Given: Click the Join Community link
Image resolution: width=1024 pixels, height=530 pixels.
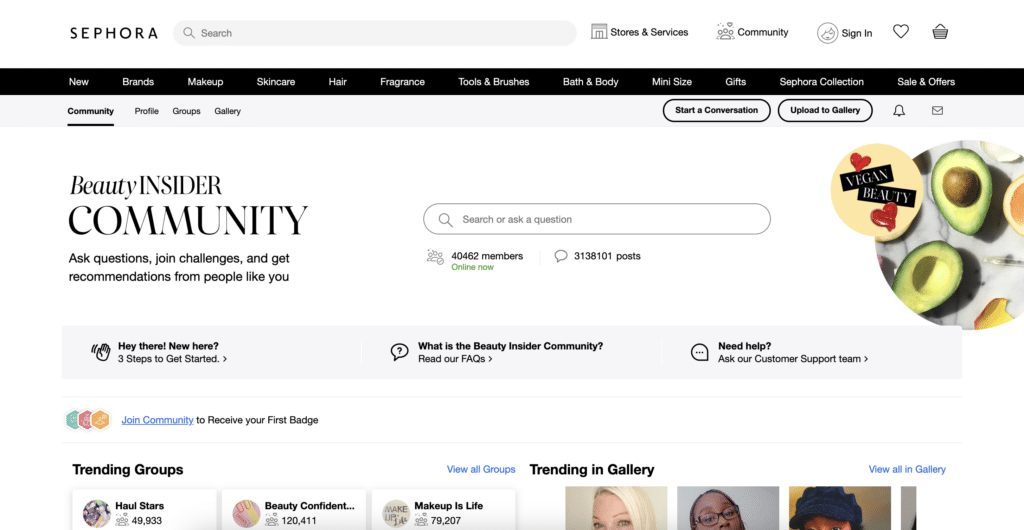Looking at the screenshot, I should tap(157, 420).
